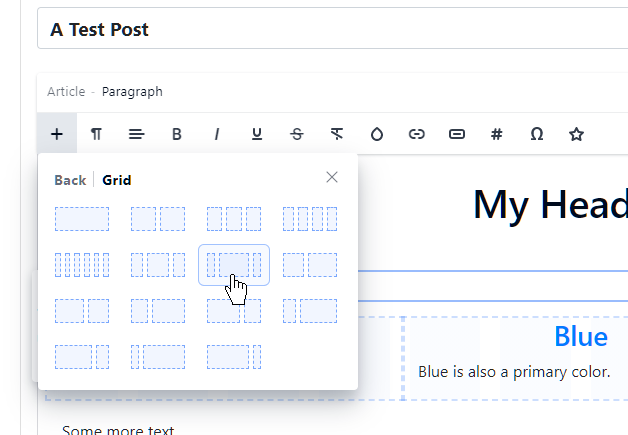Open the text color droplet icon
The height and width of the screenshot is (435, 628).
pyautogui.click(x=377, y=134)
